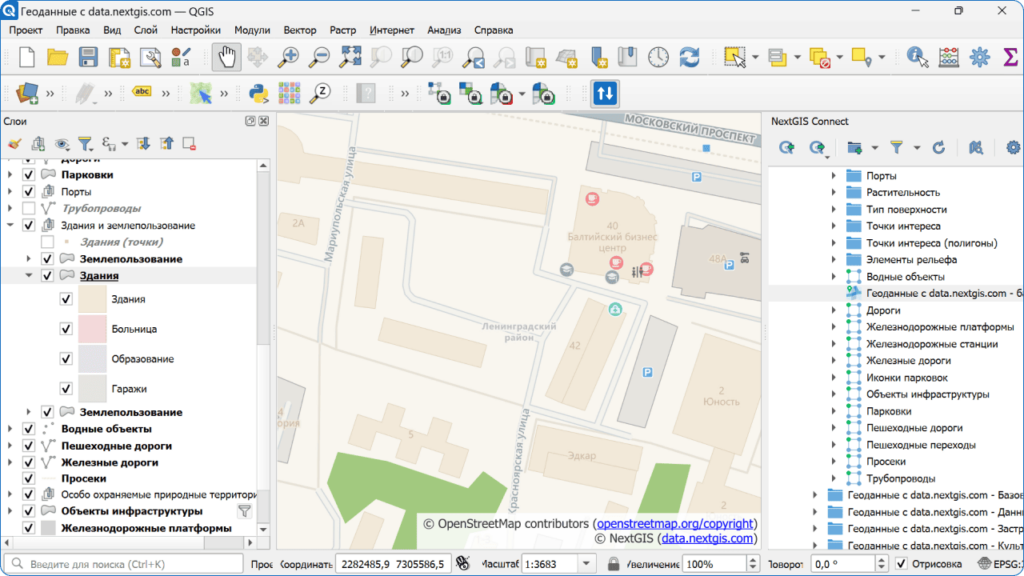Open the Вектор menu
The width and height of the screenshot is (1024, 576).
(299, 30)
